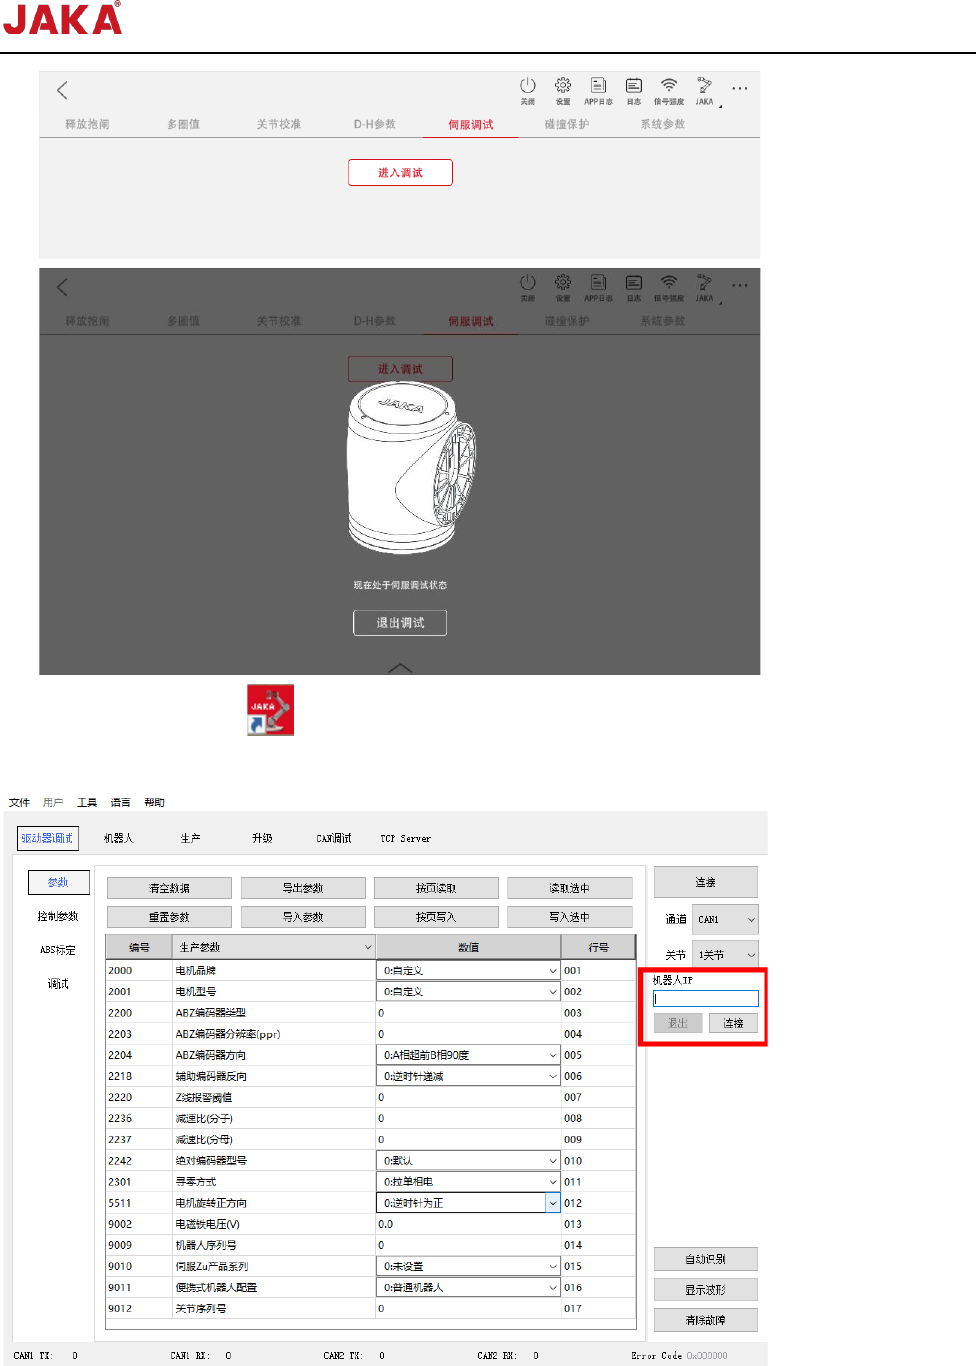Click the 清空数据 button

169,888
